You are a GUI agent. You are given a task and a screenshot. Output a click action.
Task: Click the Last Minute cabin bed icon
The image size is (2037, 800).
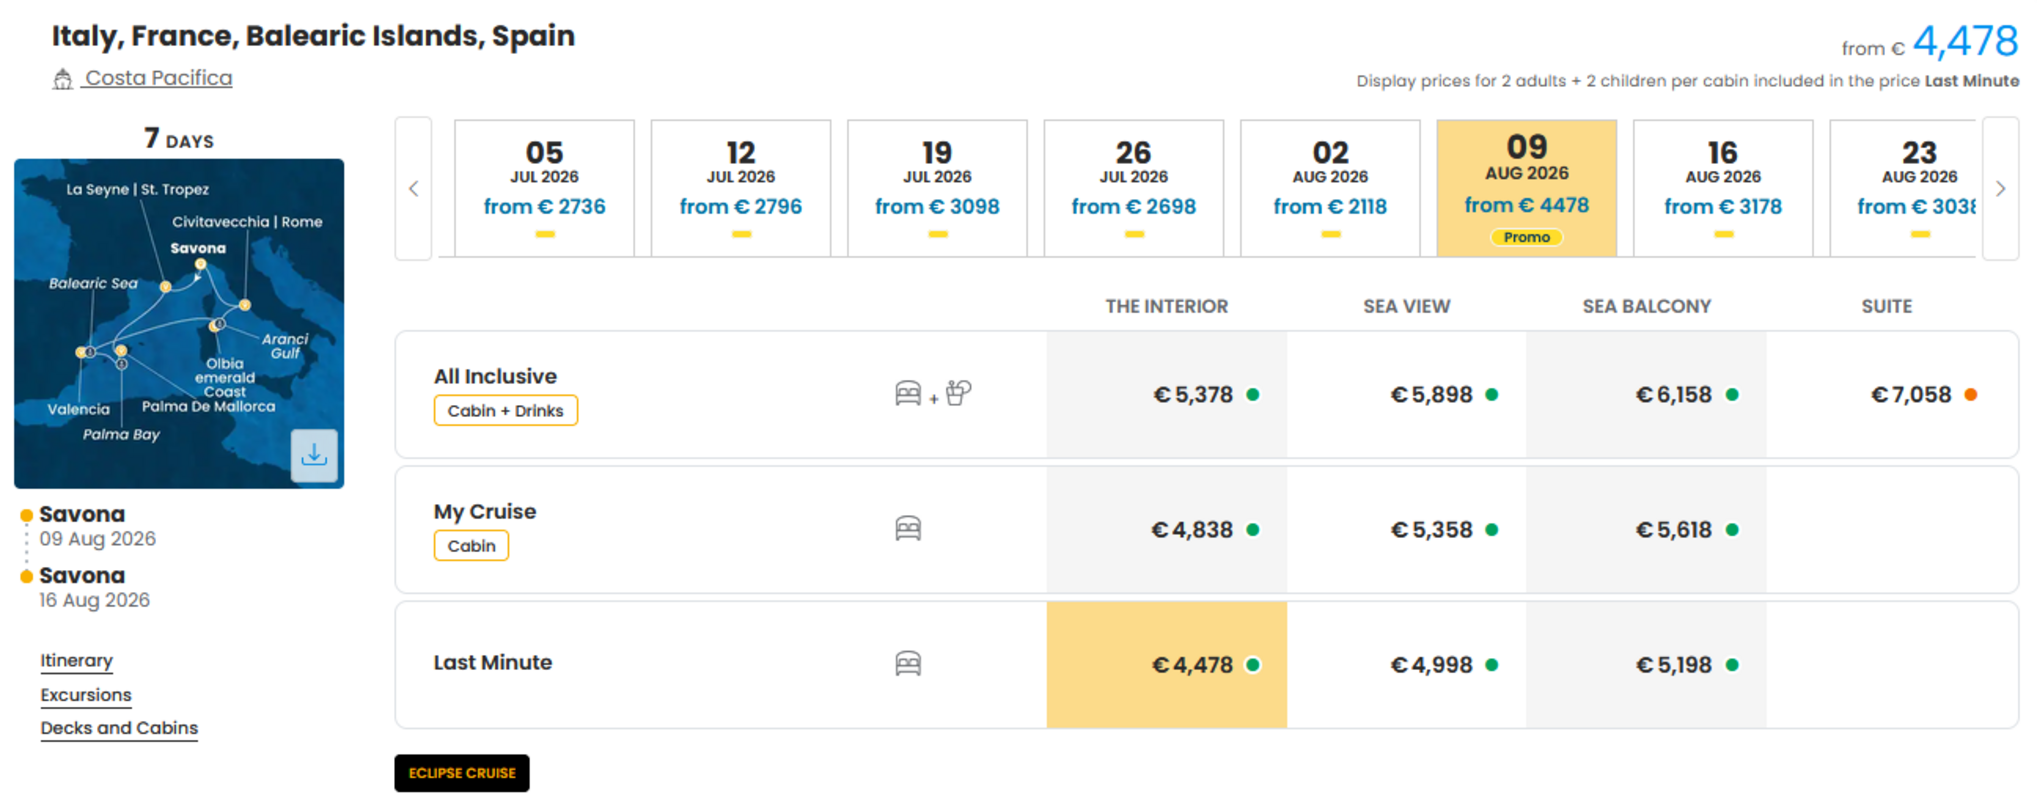click(x=908, y=664)
